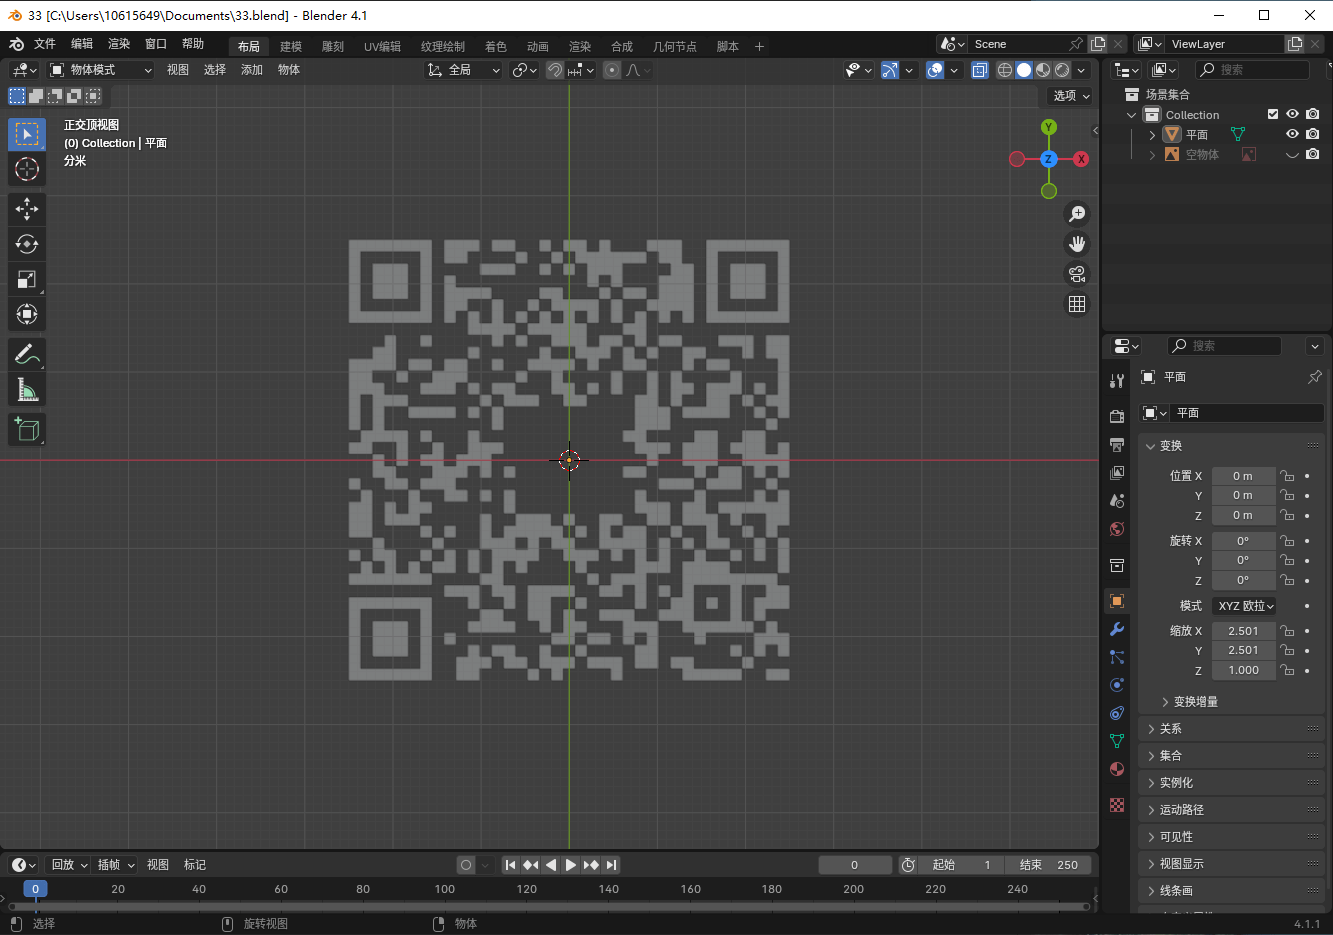Select the Add Cube tool

(27, 429)
